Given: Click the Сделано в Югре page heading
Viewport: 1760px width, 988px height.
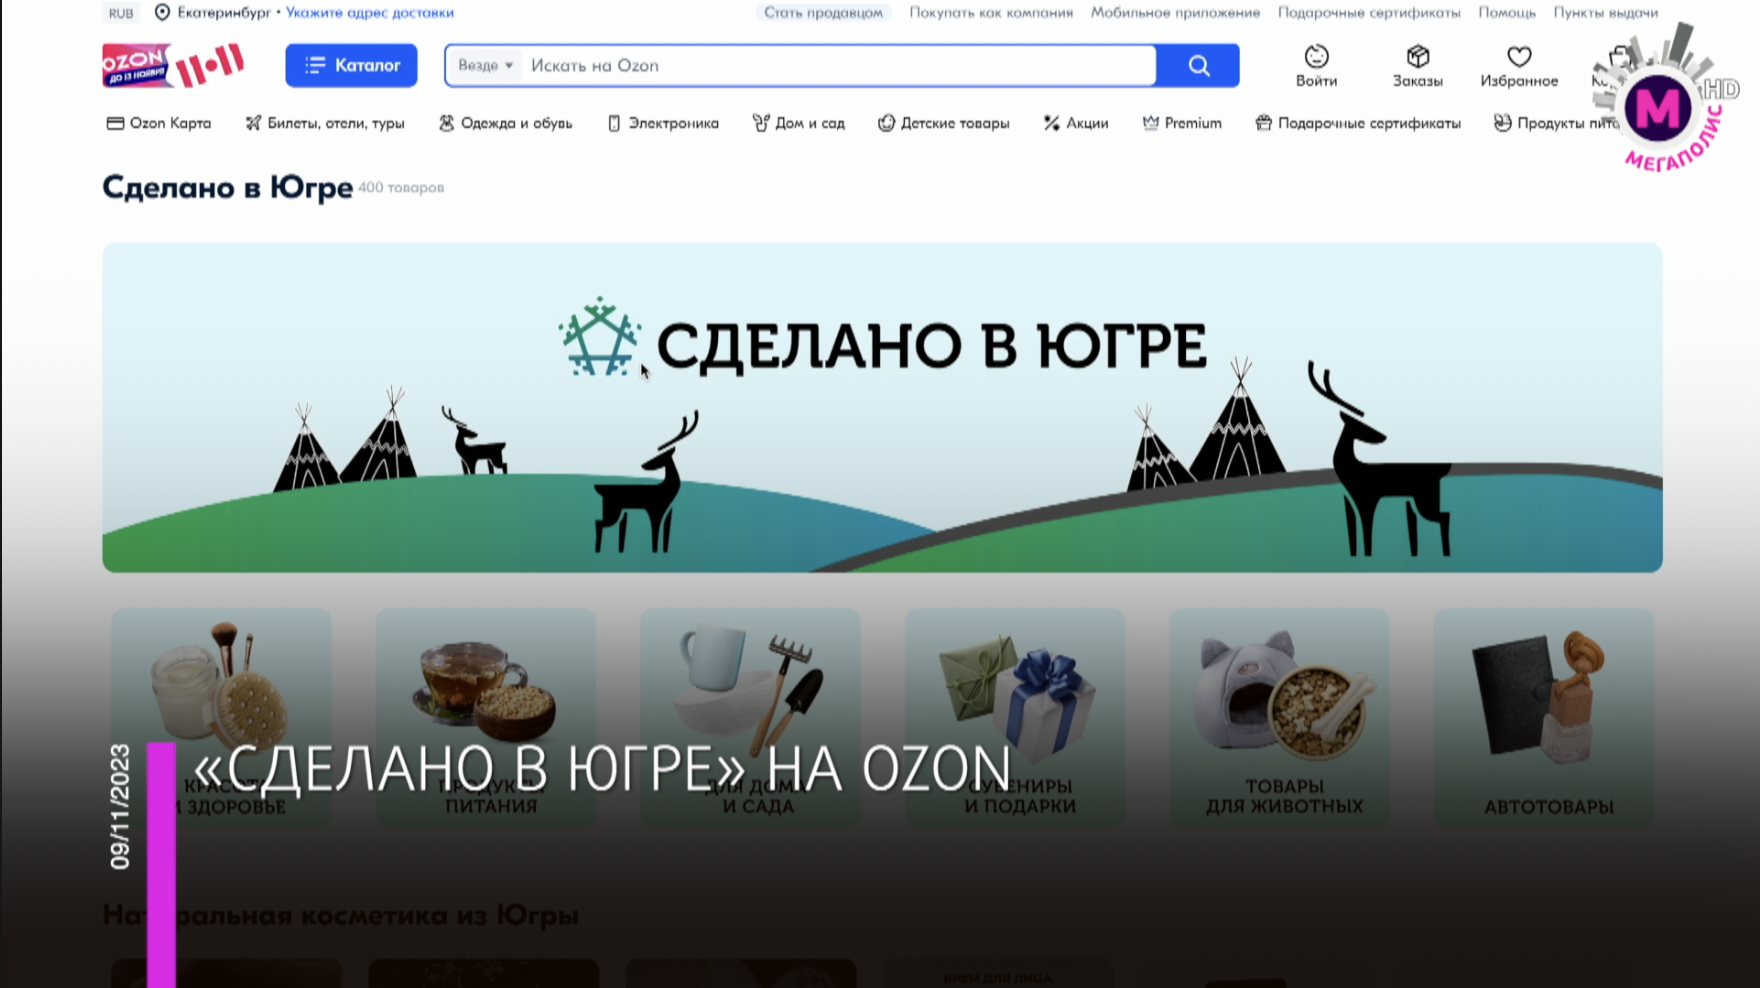Looking at the screenshot, I should coord(228,188).
